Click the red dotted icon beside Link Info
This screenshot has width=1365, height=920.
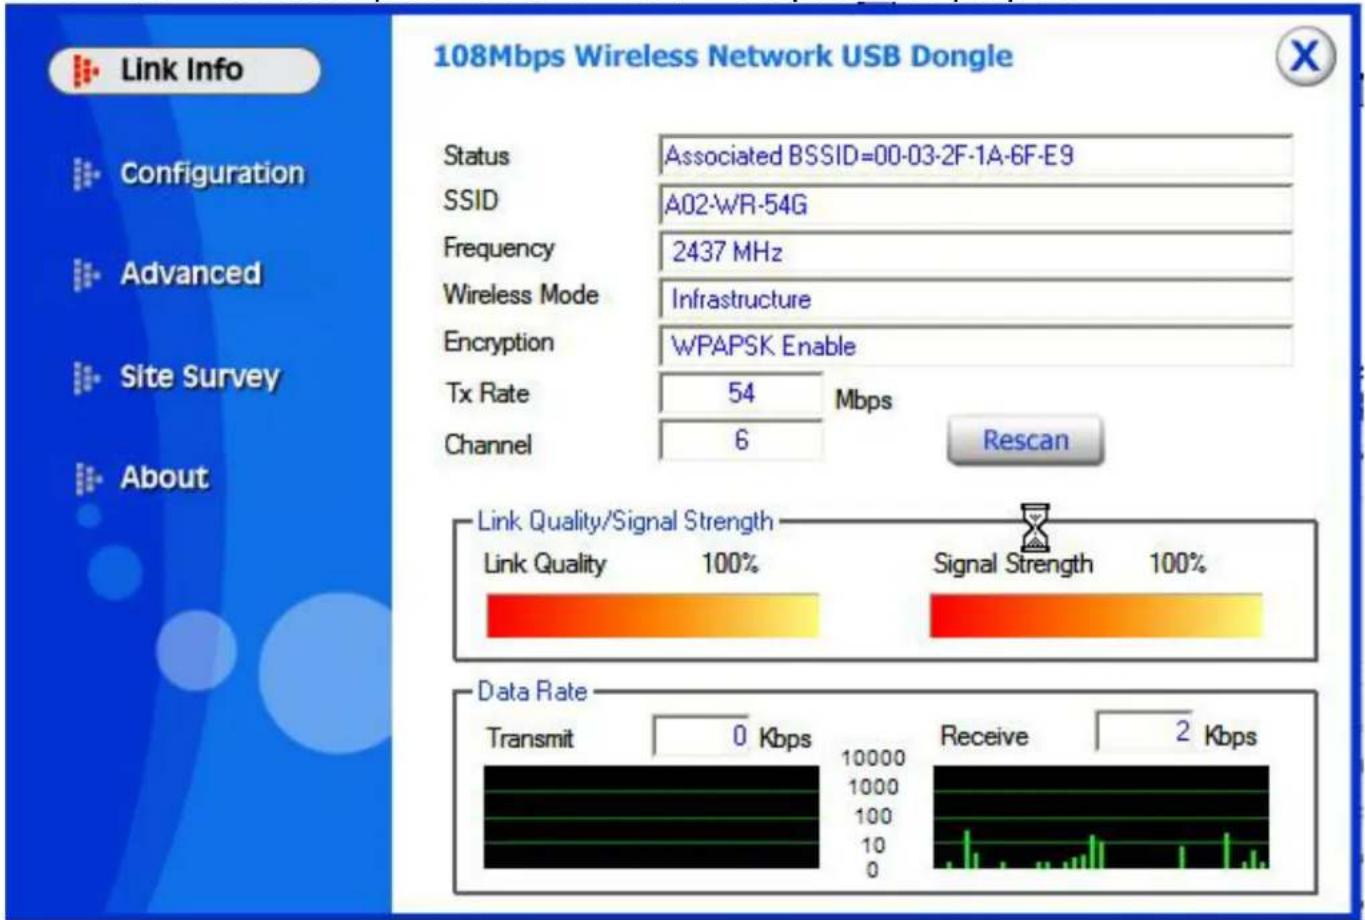[x=87, y=71]
